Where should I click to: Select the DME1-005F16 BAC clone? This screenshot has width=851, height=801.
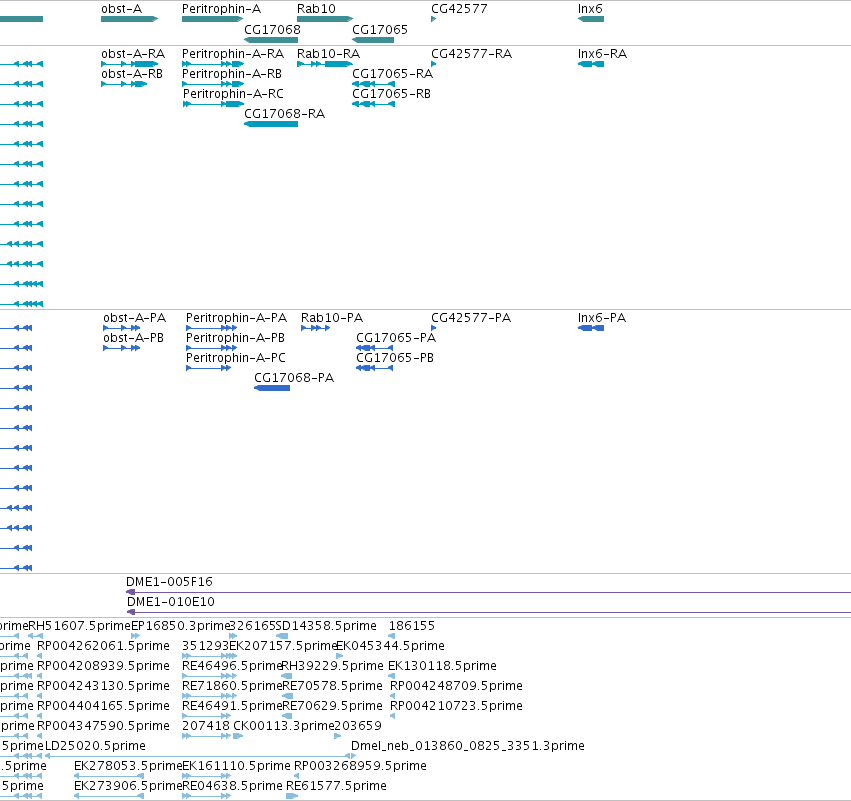coord(488,592)
